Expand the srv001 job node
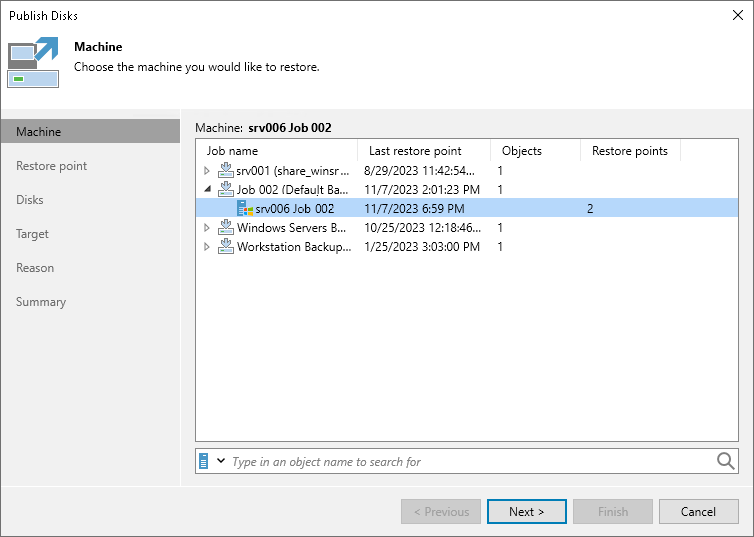 tap(207, 170)
